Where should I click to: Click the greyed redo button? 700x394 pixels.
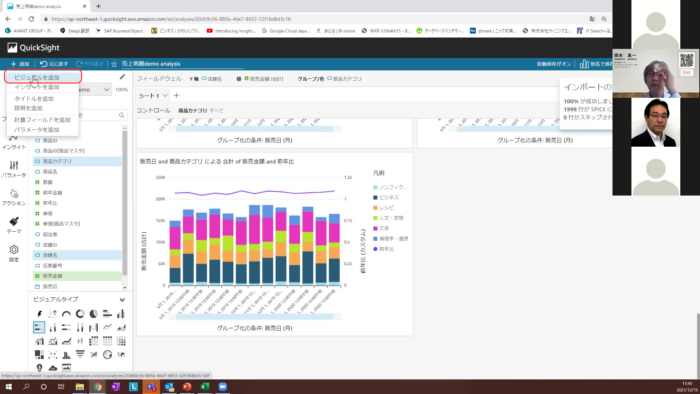click(90, 64)
